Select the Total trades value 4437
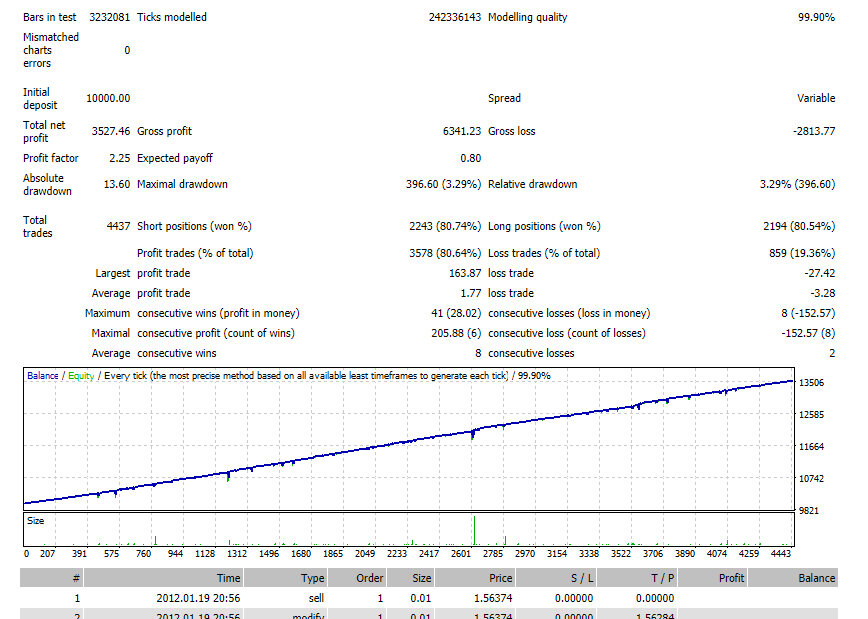Image resolution: width=868 pixels, height=619 pixels. click(x=118, y=226)
